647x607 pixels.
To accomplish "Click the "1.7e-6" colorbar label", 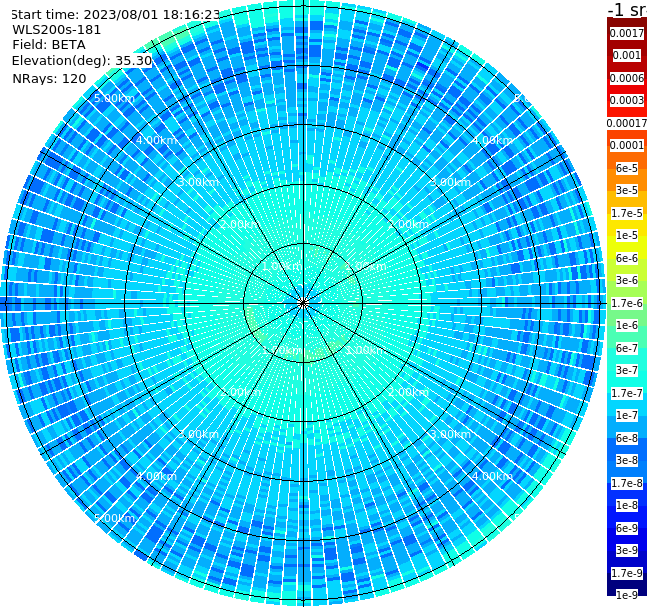I will click(x=627, y=303).
